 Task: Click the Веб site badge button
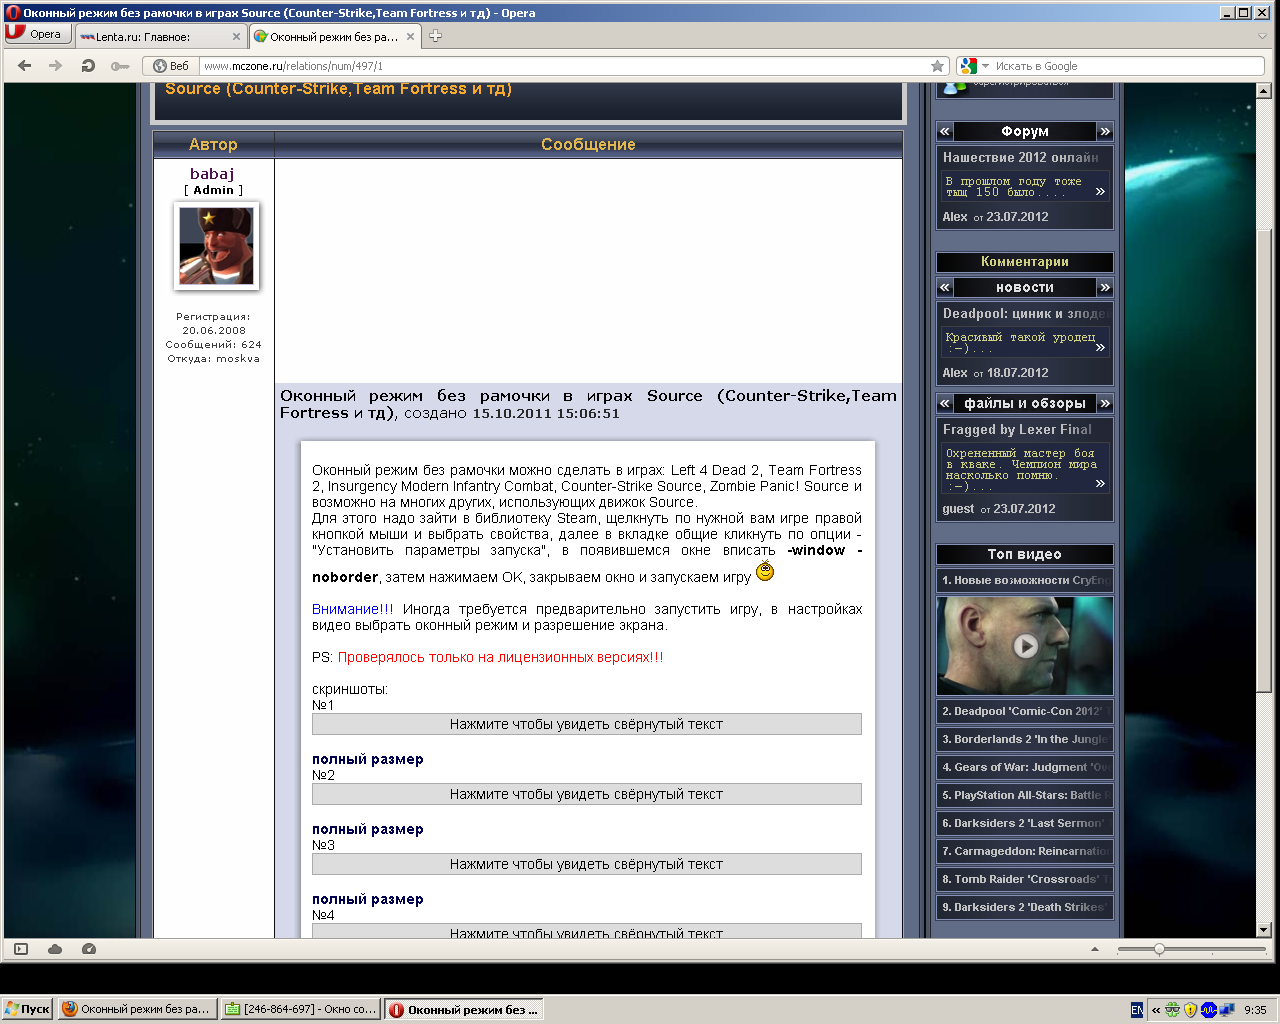point(171,66)
